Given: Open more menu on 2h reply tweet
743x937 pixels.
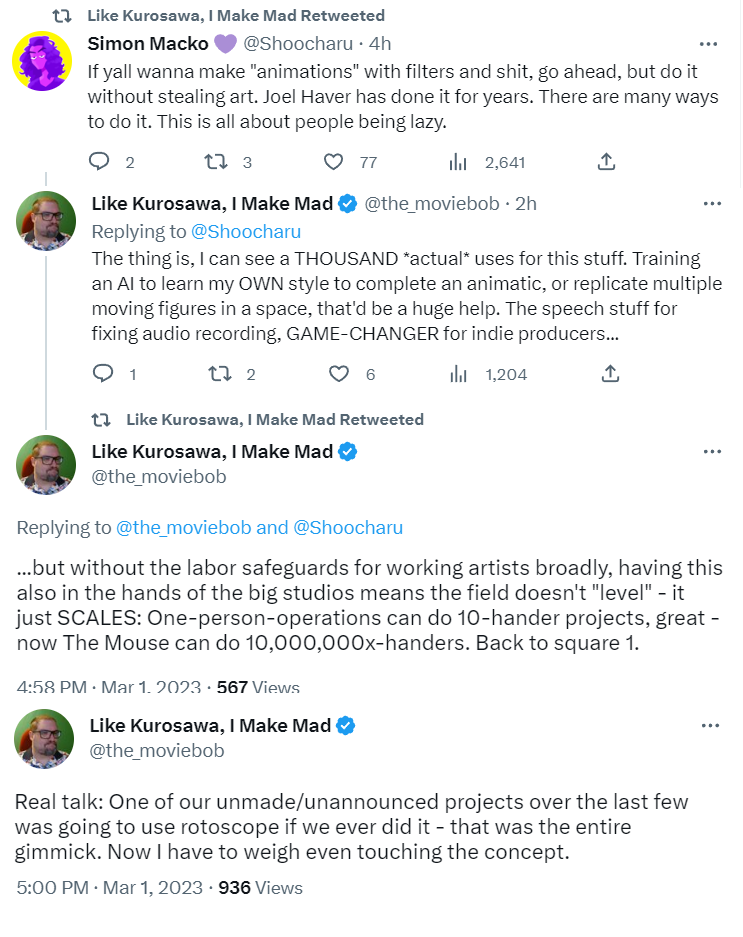Looking at the screenshot, I should (713, 204).
